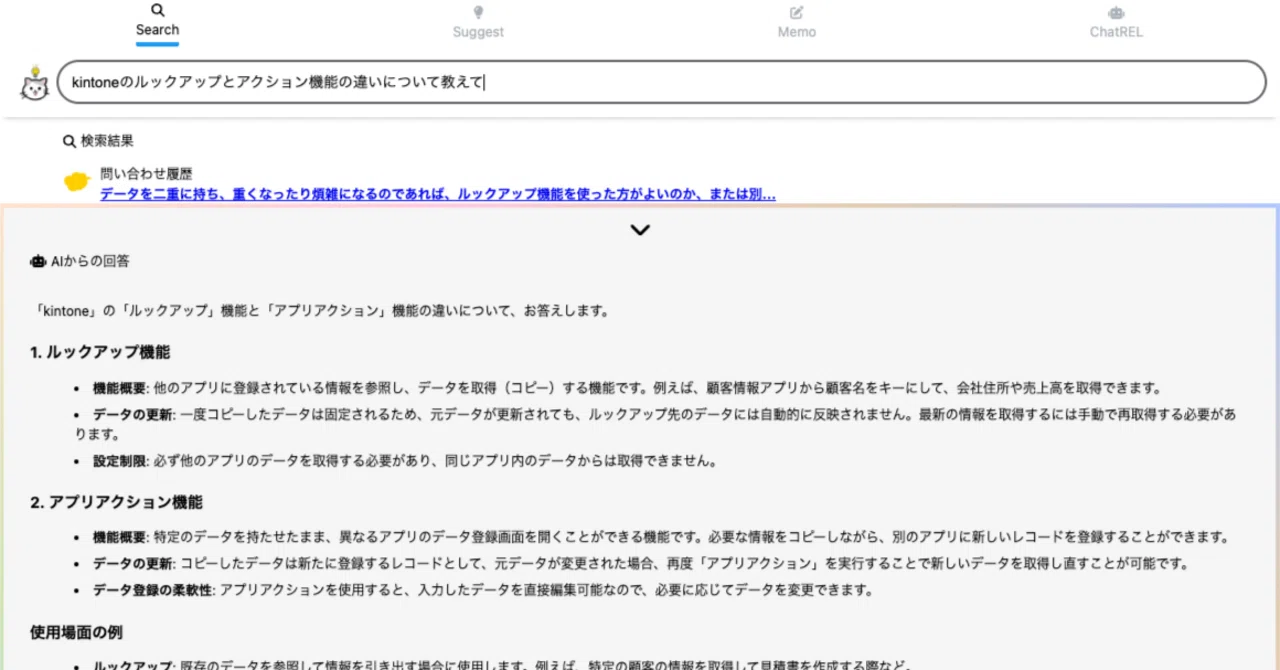Click the 1. ルックアップ機能 heading
The width and height of the screenshot is (1280, 670).
click(100, 352)
